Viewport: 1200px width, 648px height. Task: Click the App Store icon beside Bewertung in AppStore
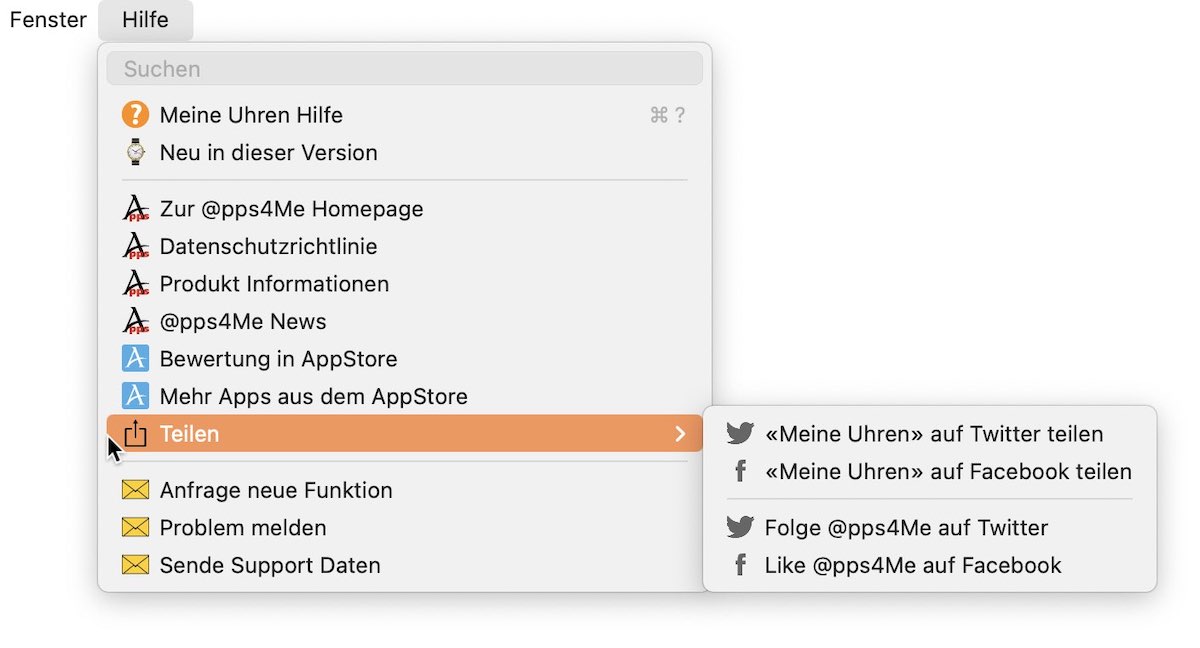tap(135, 359)
